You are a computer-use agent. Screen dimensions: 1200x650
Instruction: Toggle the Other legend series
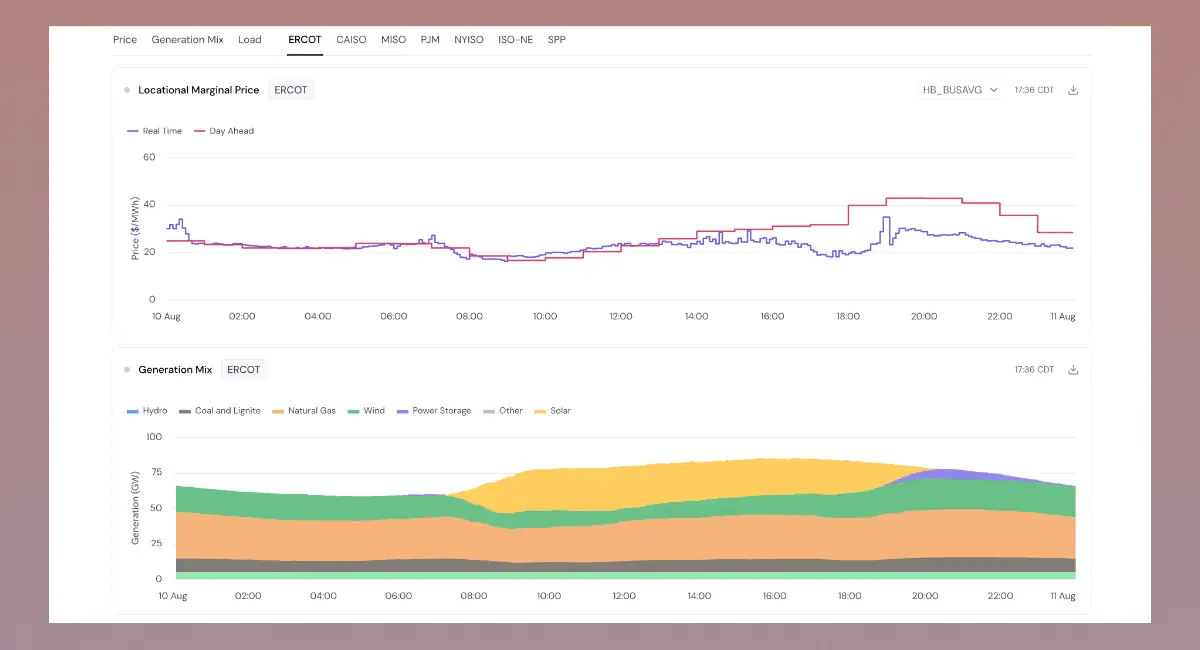click(x=503, y=411)
